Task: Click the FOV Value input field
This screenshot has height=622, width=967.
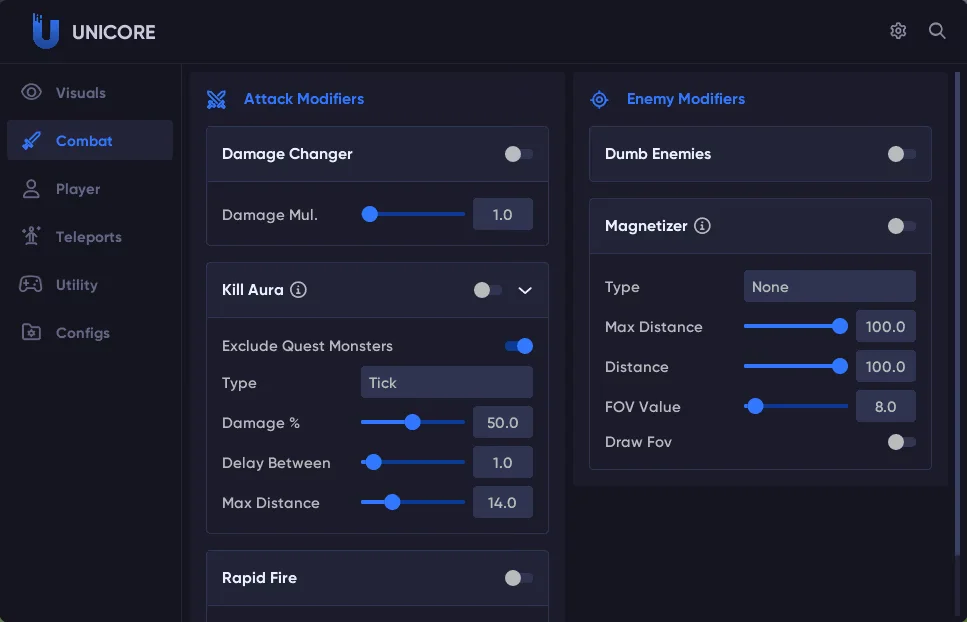Action: [x=885, y=407]
